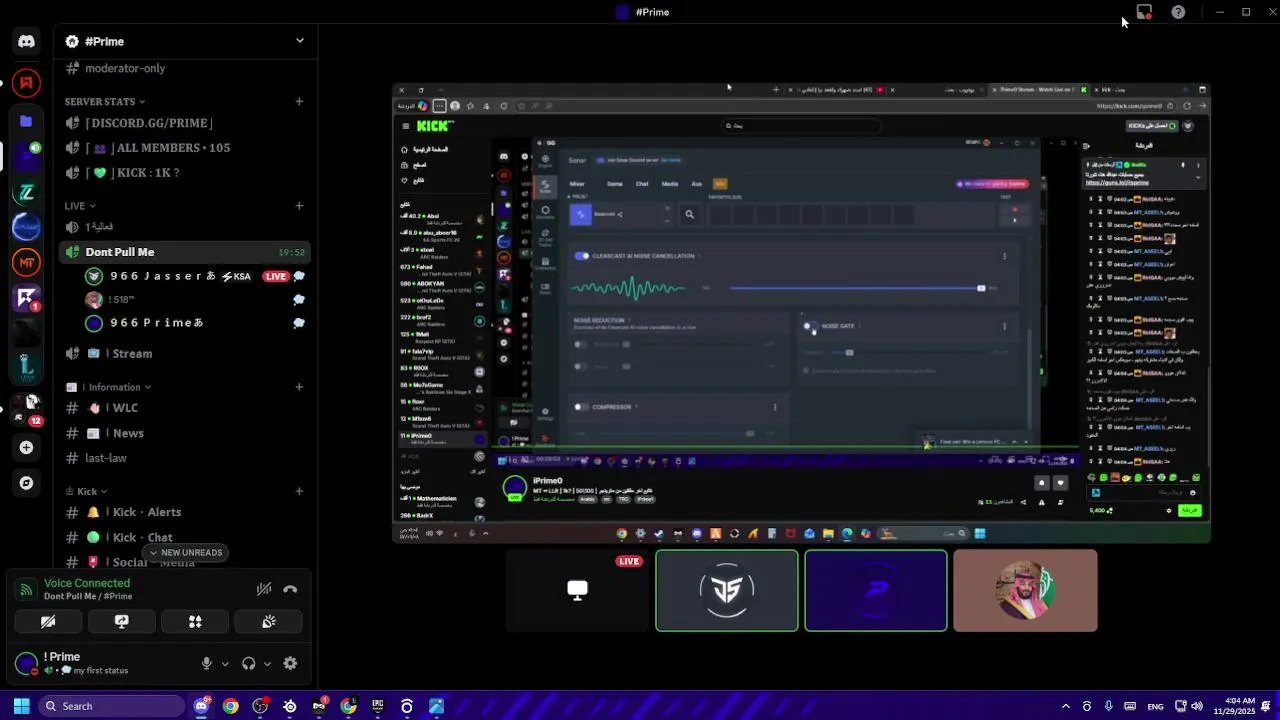This screenshot has height=720, width=1280.
Task: Toggle noise suppression in voice panel
Action: 264,589
